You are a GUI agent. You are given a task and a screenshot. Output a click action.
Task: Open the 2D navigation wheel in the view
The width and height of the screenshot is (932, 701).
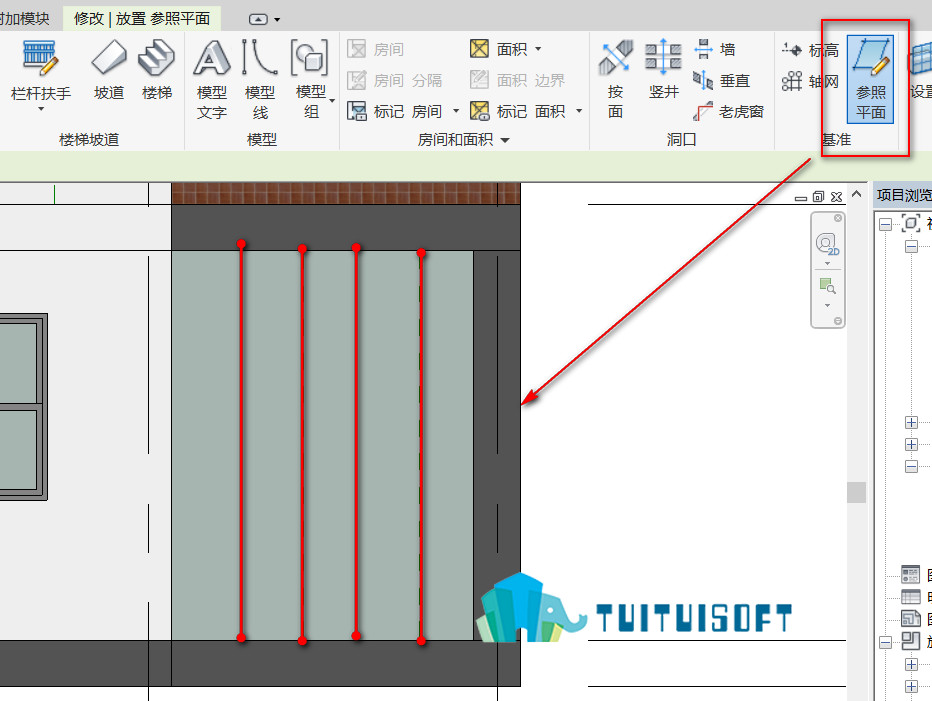(827, 243)
